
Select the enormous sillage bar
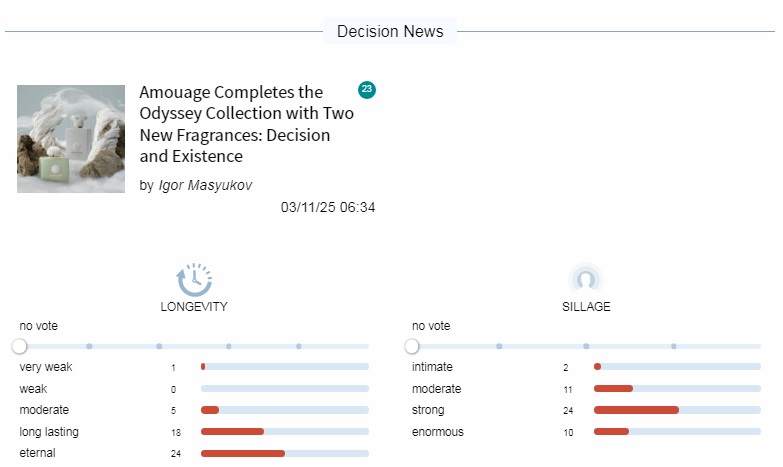[x=677, y=432]
